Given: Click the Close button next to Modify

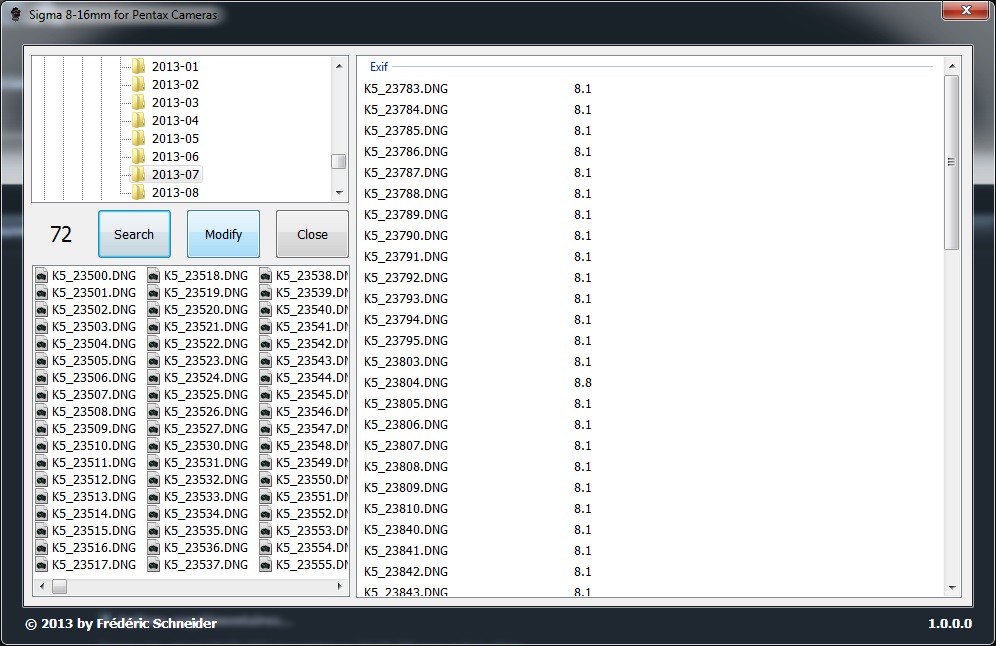Looking at the screenshot, I should pyautogui.click(x=312, y=234).
